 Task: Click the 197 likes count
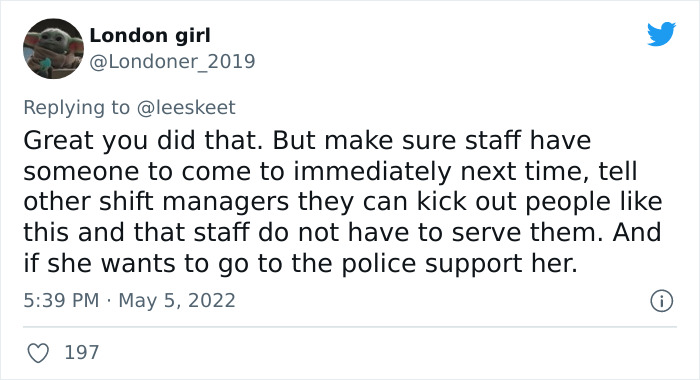[x=82, y=353]
